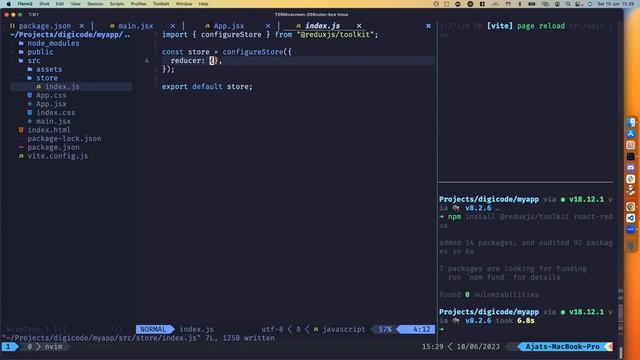Close the App.jsx tab
The height and width of the screenshot is (360, 640).
click(268, 26)
